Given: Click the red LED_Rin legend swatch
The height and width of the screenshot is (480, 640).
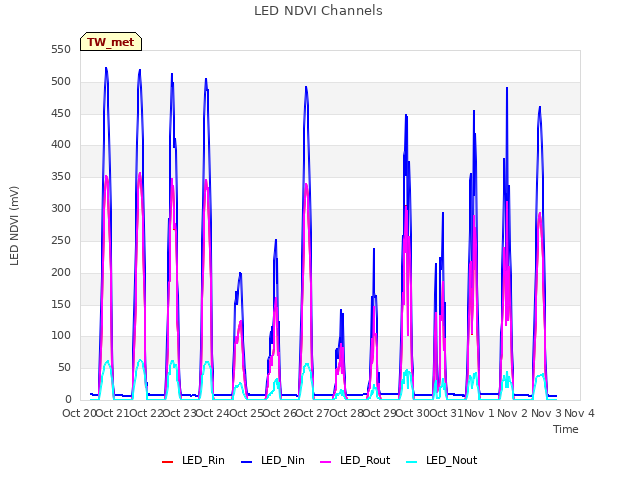Looking at the screenshot, I should click(x=167, y=462).
